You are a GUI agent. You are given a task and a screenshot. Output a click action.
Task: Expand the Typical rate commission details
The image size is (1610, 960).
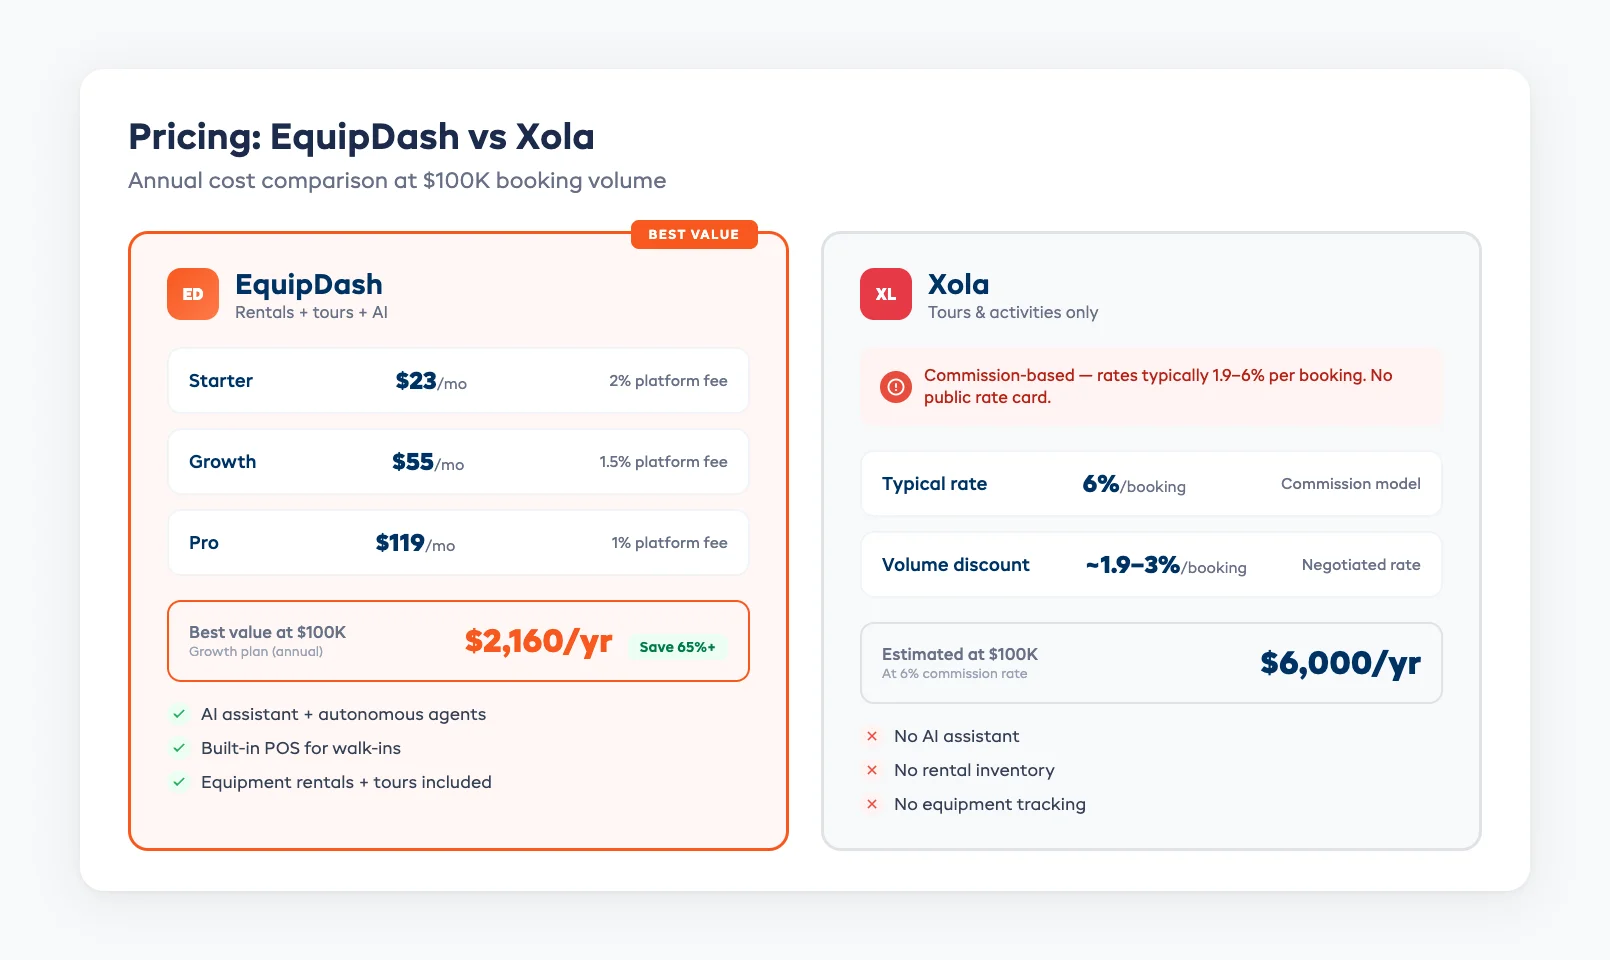point(1151,483)
